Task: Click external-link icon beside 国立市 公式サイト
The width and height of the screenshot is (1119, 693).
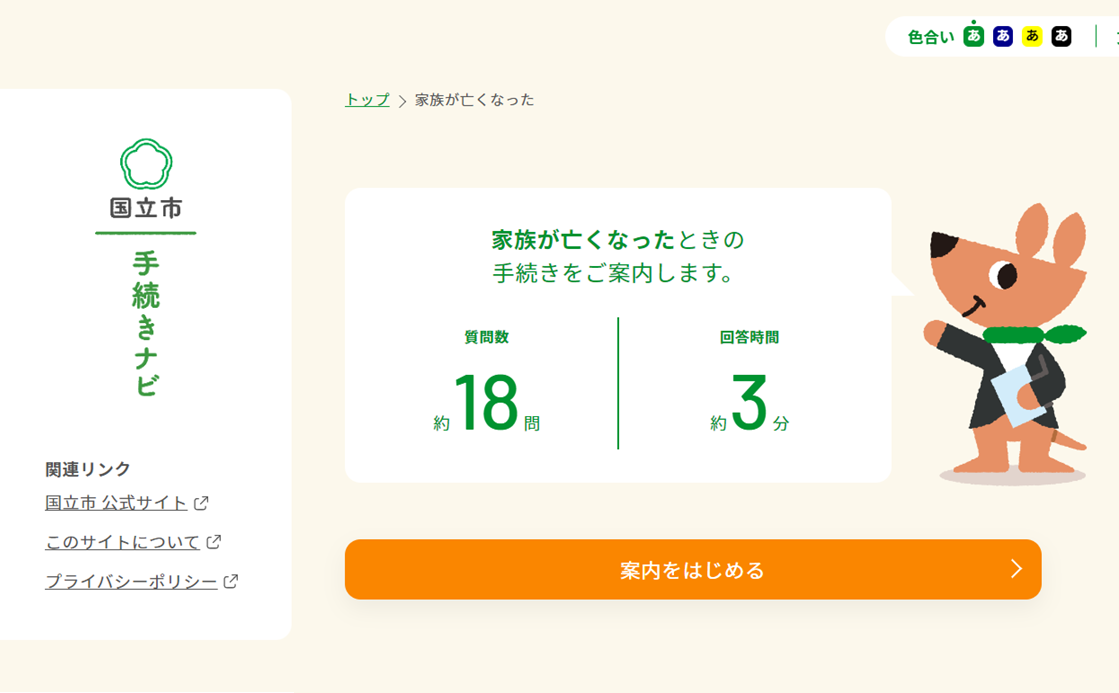Action: click(x=201, y=503)
